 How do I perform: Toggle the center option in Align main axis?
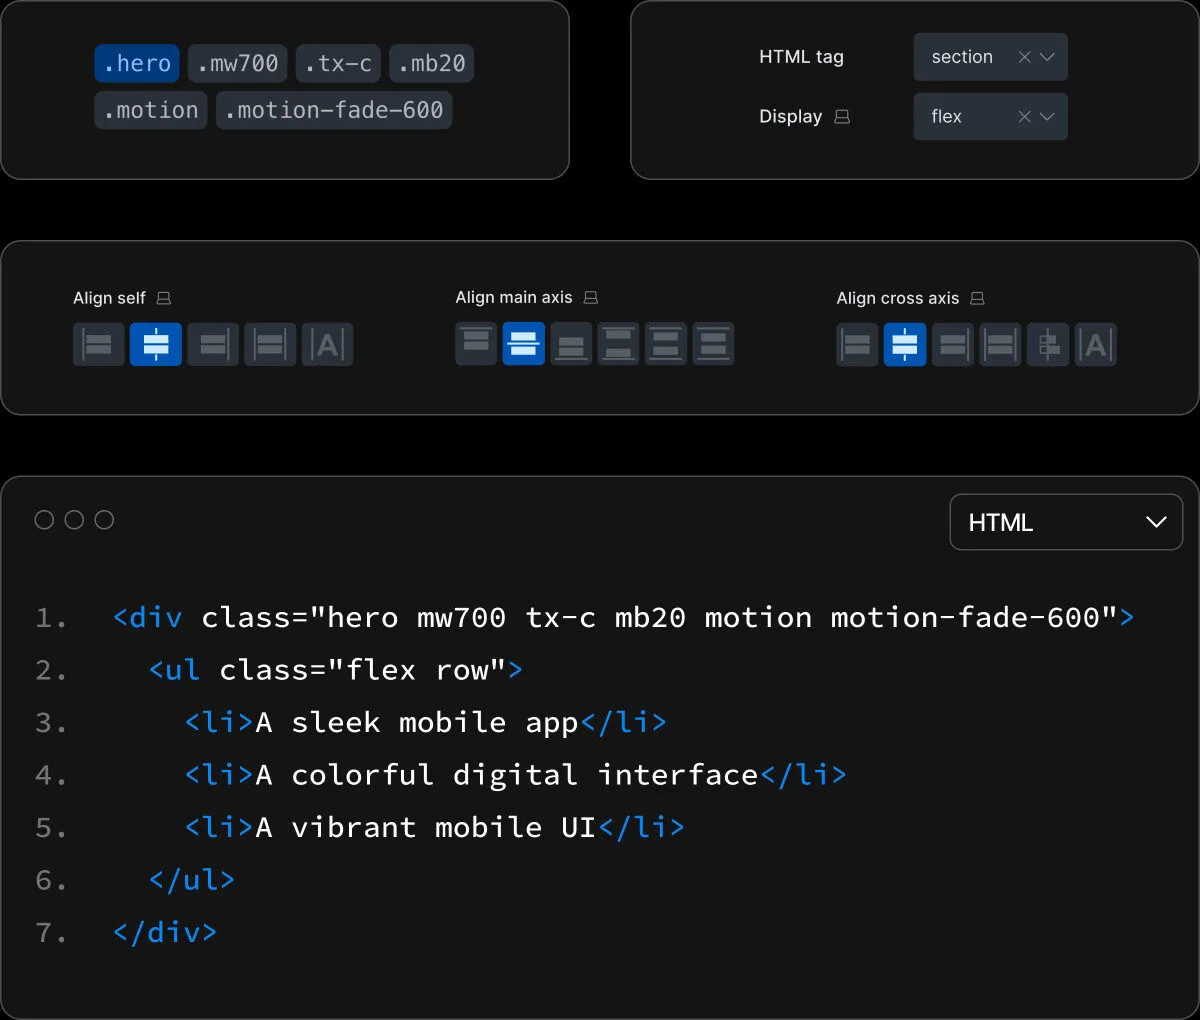523,344
